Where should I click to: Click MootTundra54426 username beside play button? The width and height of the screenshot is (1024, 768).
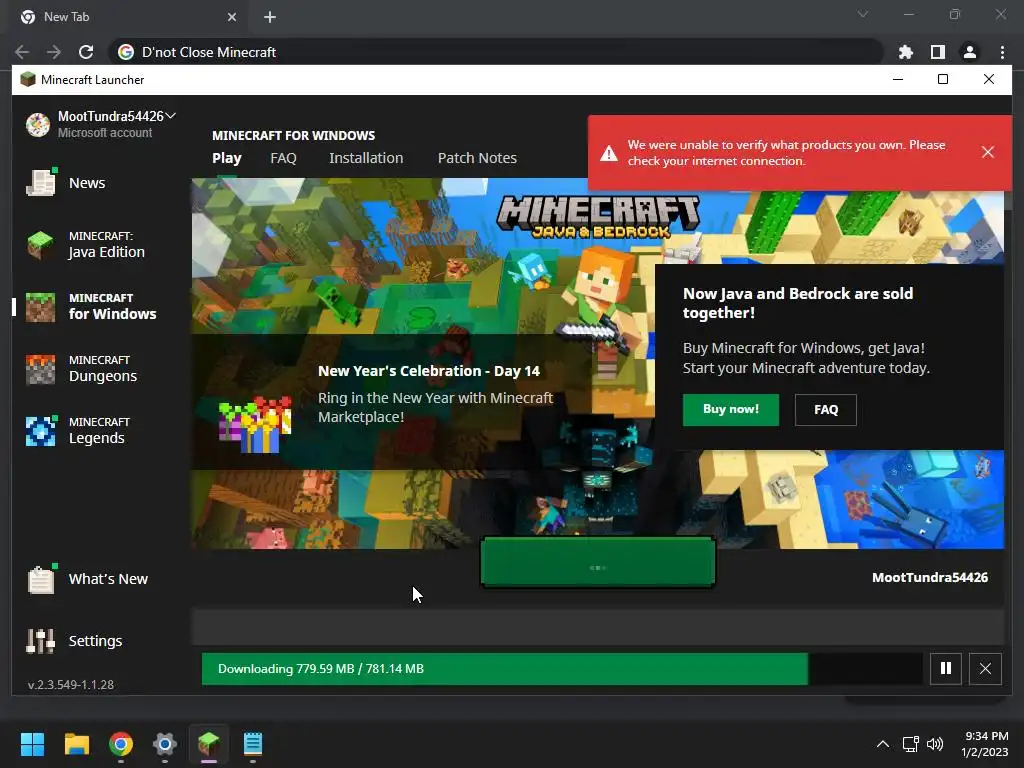click(x=930, y=577)
